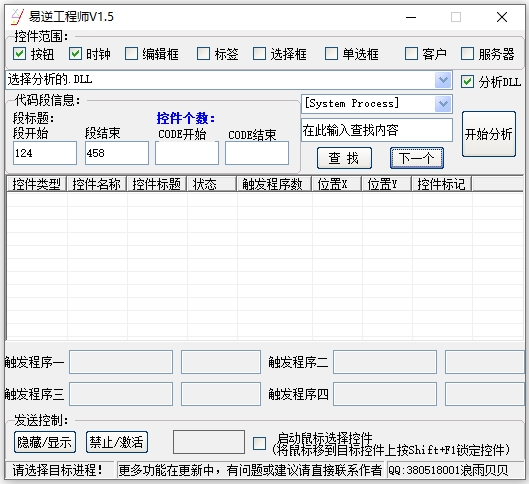The image size is (529, 484).
Task: Click the app icon in the title bar
Action: [18, 17]
